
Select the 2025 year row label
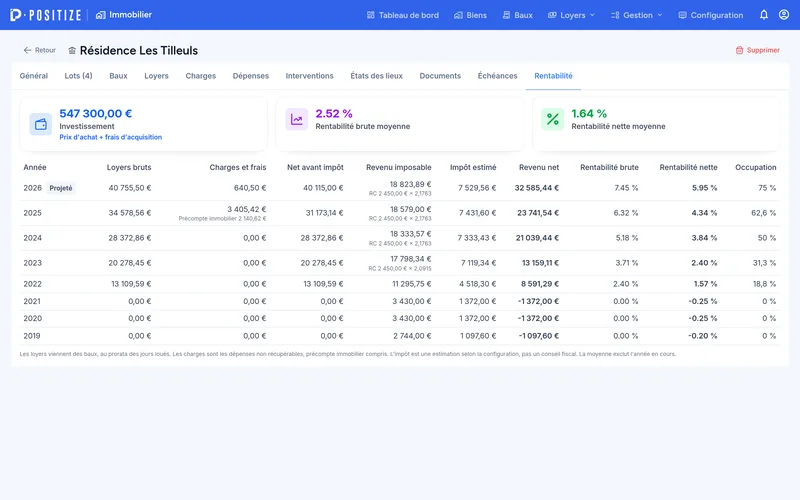(32, 213)
